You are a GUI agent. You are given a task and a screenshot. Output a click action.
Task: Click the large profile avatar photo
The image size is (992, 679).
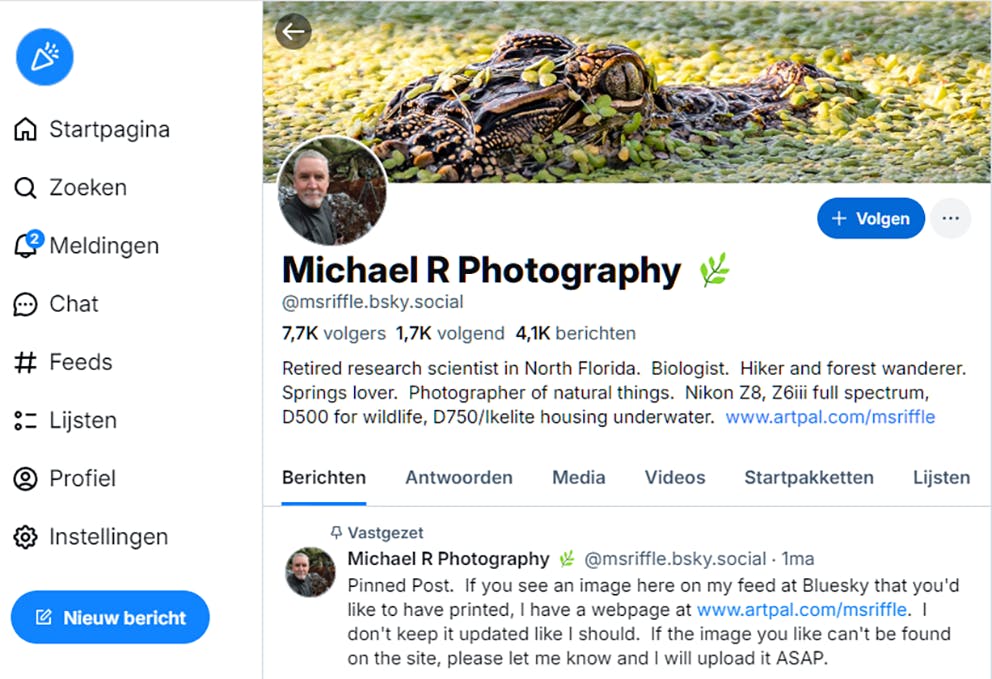click(x=332, y=193)
